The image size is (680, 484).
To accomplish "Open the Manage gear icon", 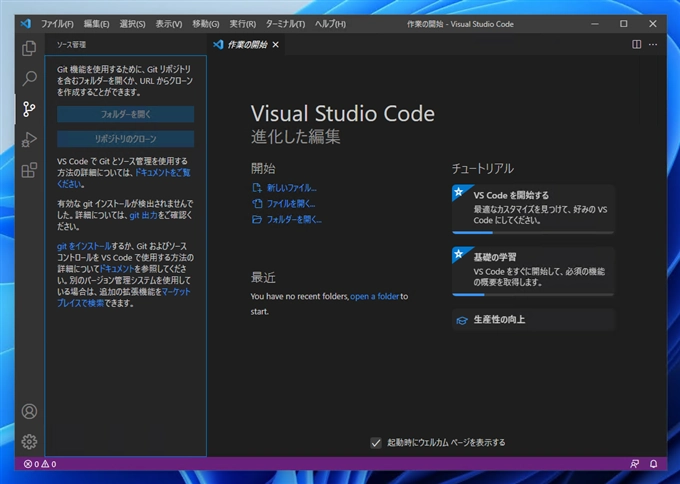I will tap(29, 441).
